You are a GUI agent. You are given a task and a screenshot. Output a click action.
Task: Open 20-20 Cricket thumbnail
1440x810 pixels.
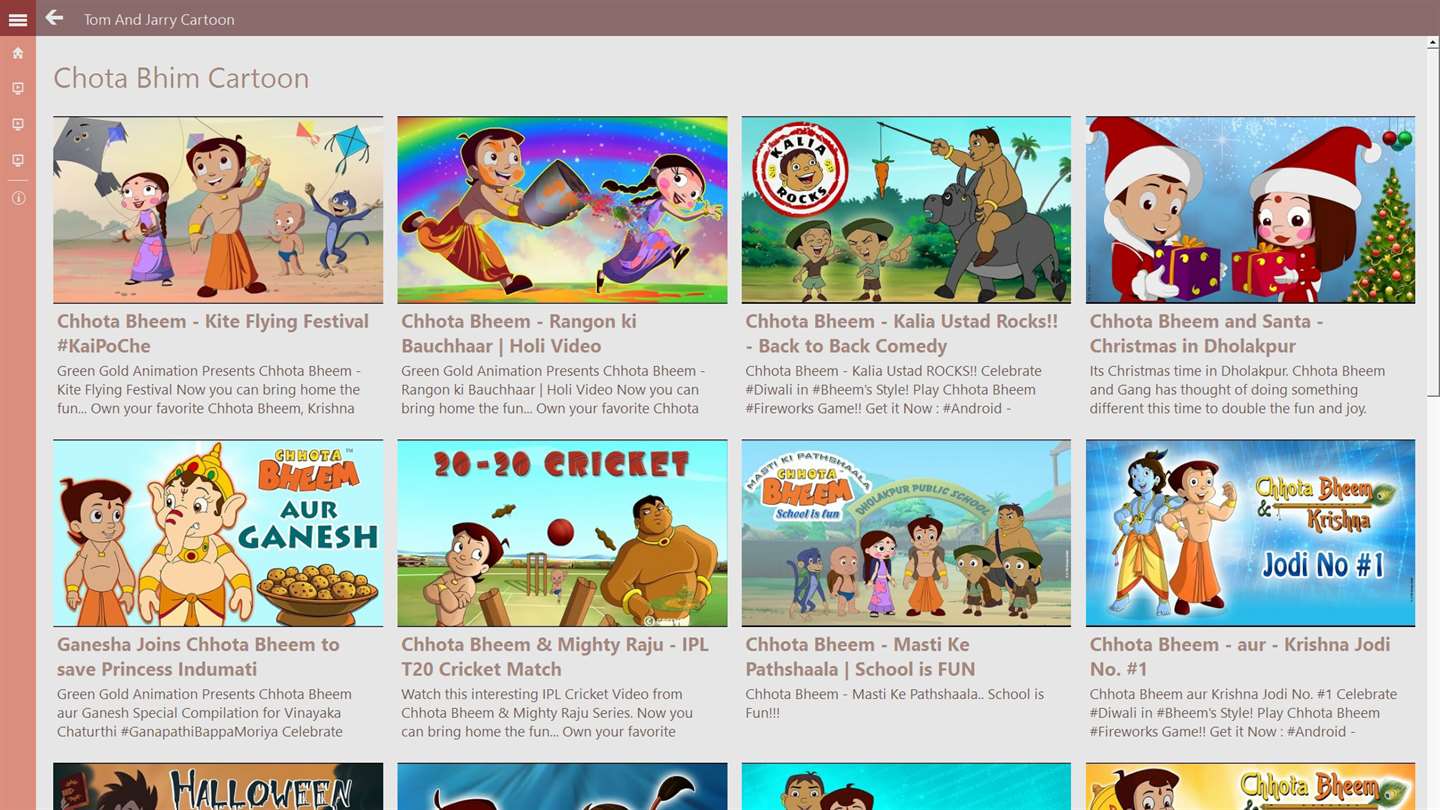562,533
